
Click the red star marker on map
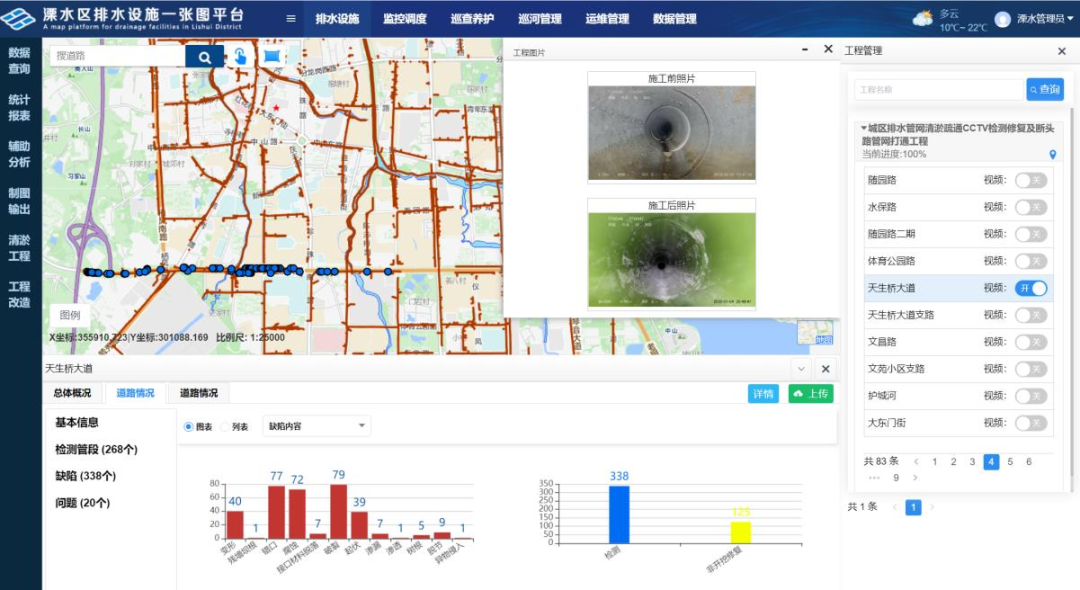[x=276, y=107]
